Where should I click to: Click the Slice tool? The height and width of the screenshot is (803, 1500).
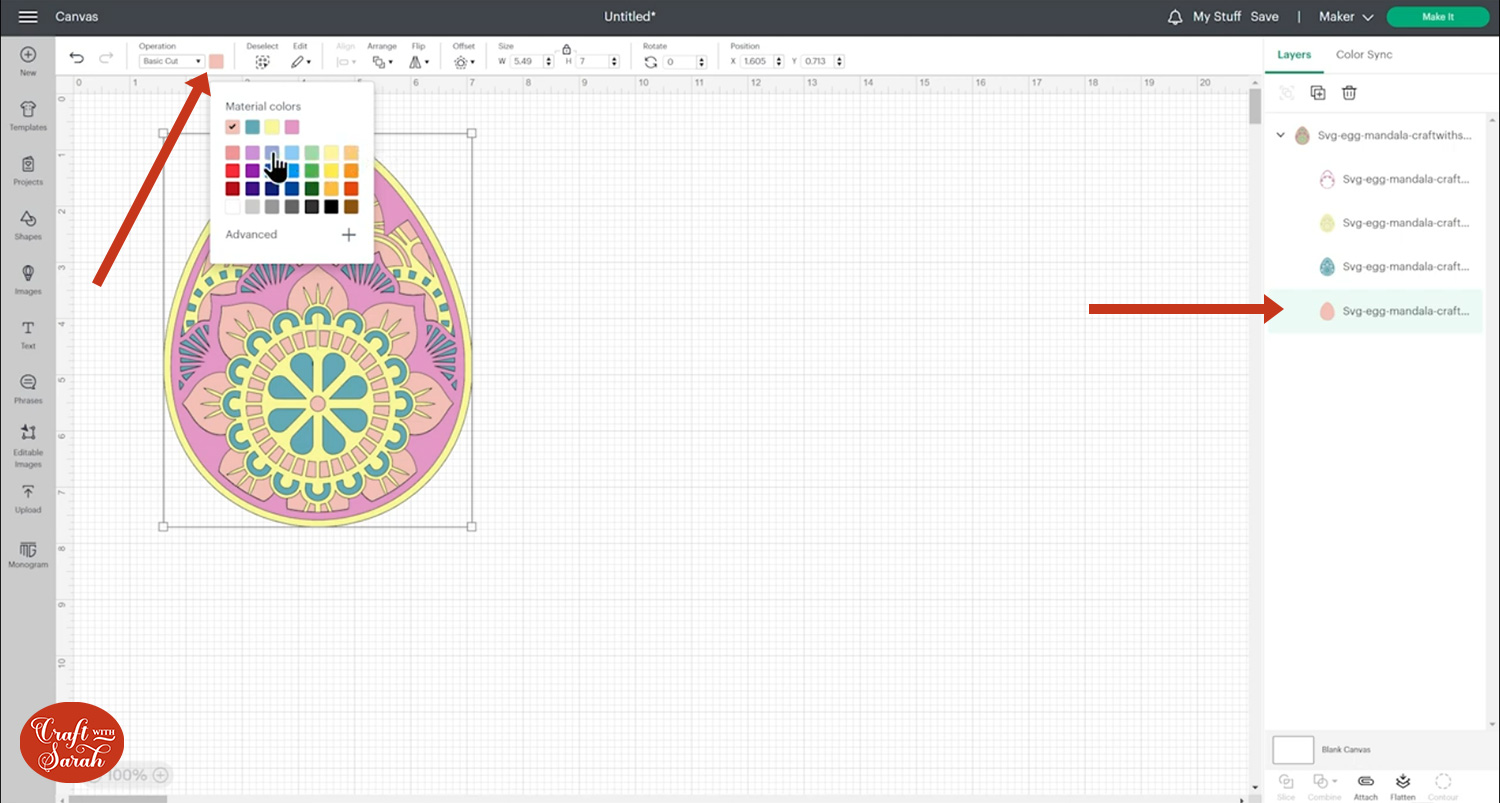[x=1286, y=786]
